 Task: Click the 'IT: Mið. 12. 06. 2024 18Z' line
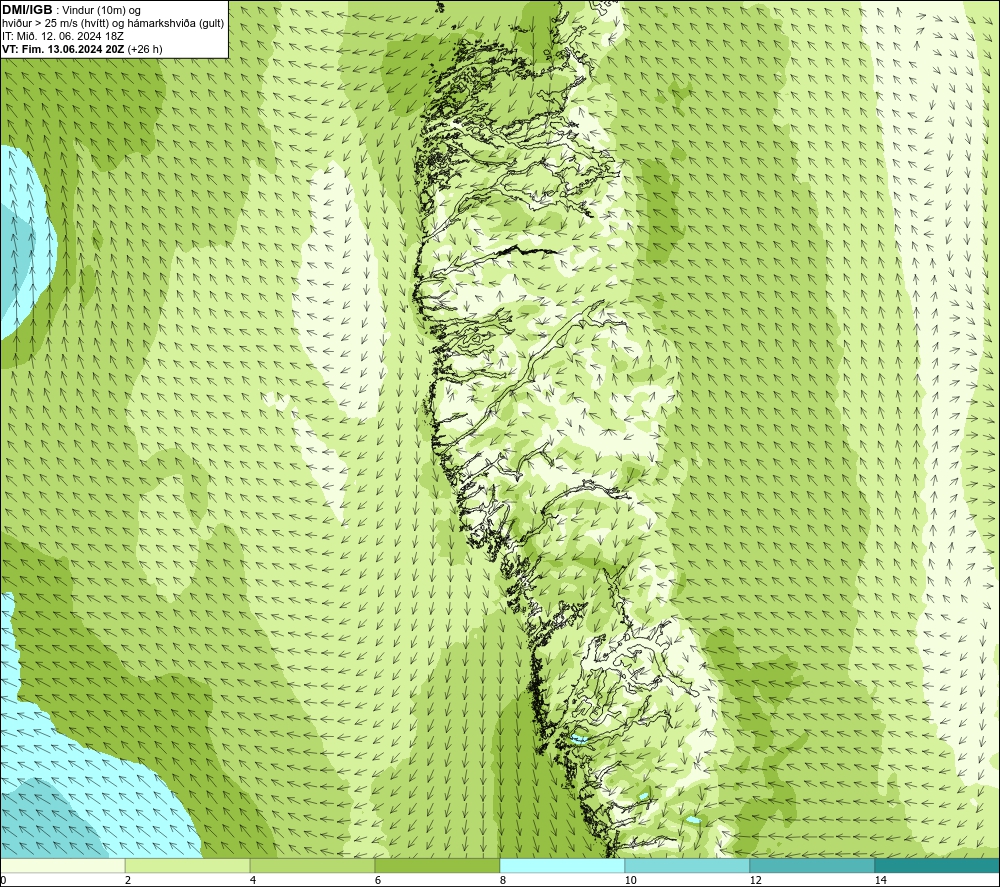63,36
